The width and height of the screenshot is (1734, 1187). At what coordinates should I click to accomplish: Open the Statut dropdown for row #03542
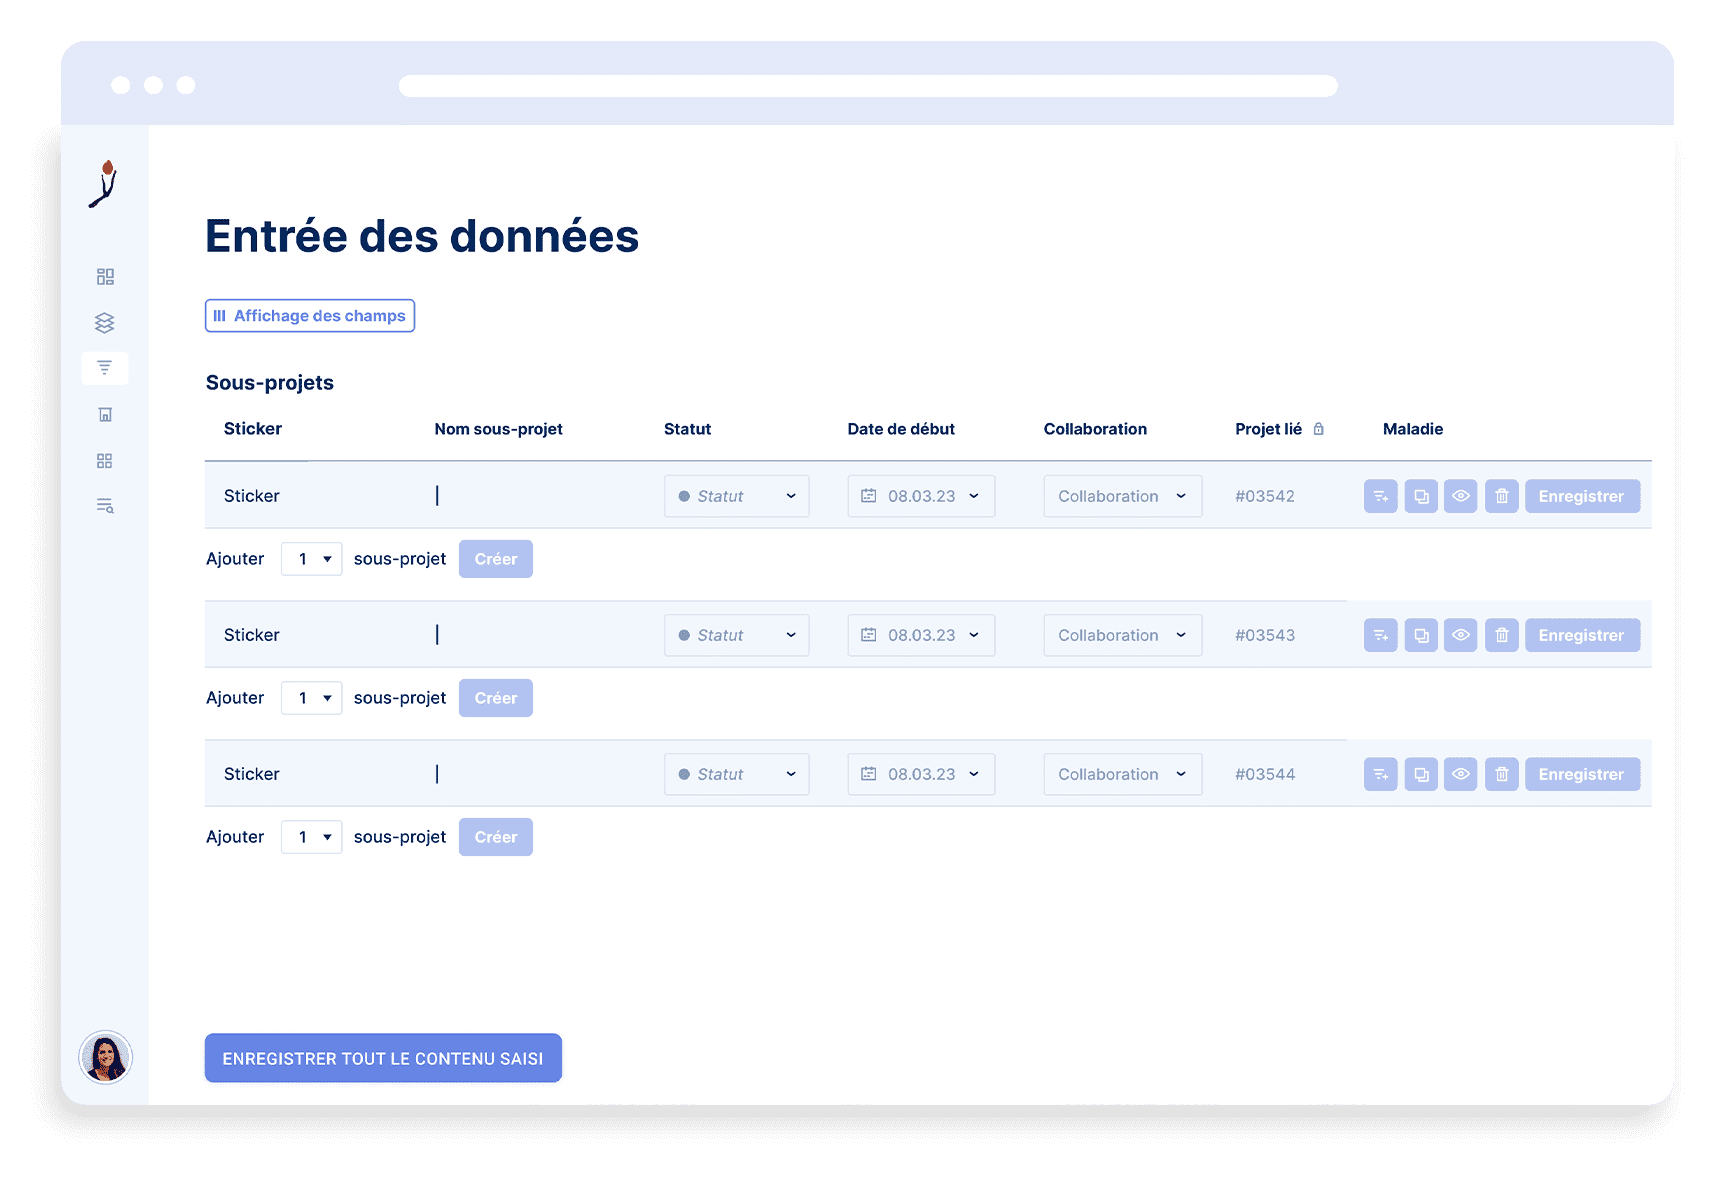736,495
